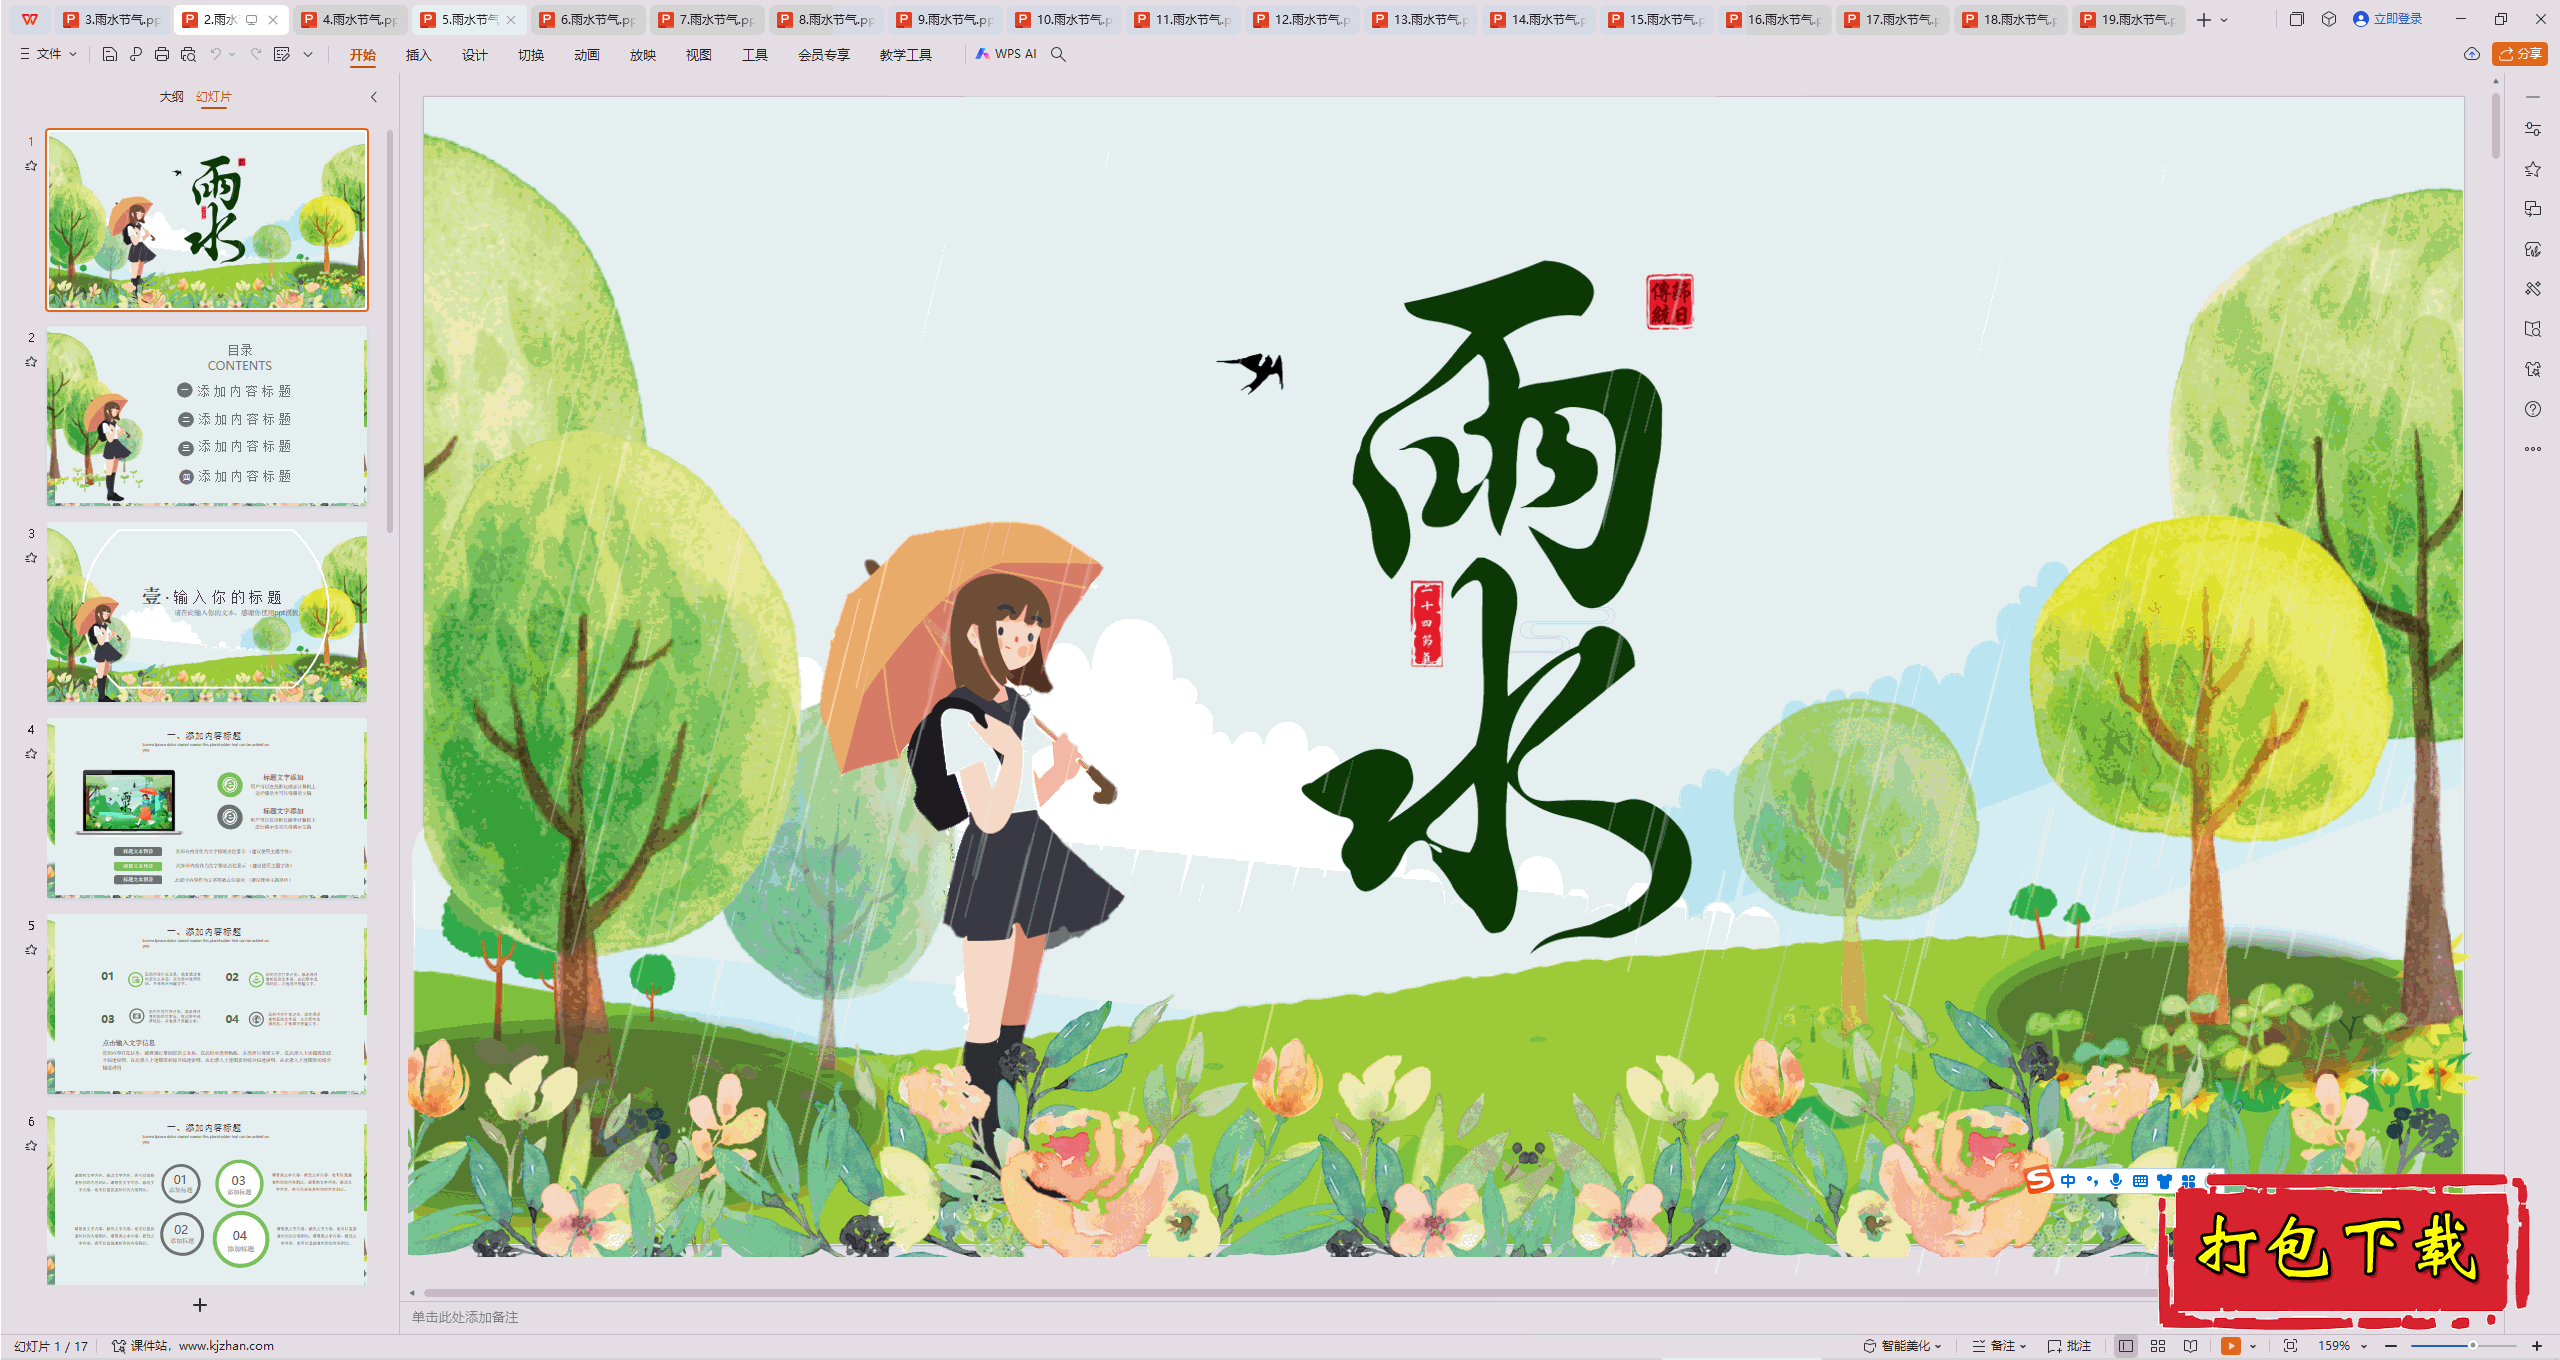Image resolution: width=2560 pixels, height=1360 pixels.
Task: Open the 设计 design ribbon tab
Action: (474, 55)
